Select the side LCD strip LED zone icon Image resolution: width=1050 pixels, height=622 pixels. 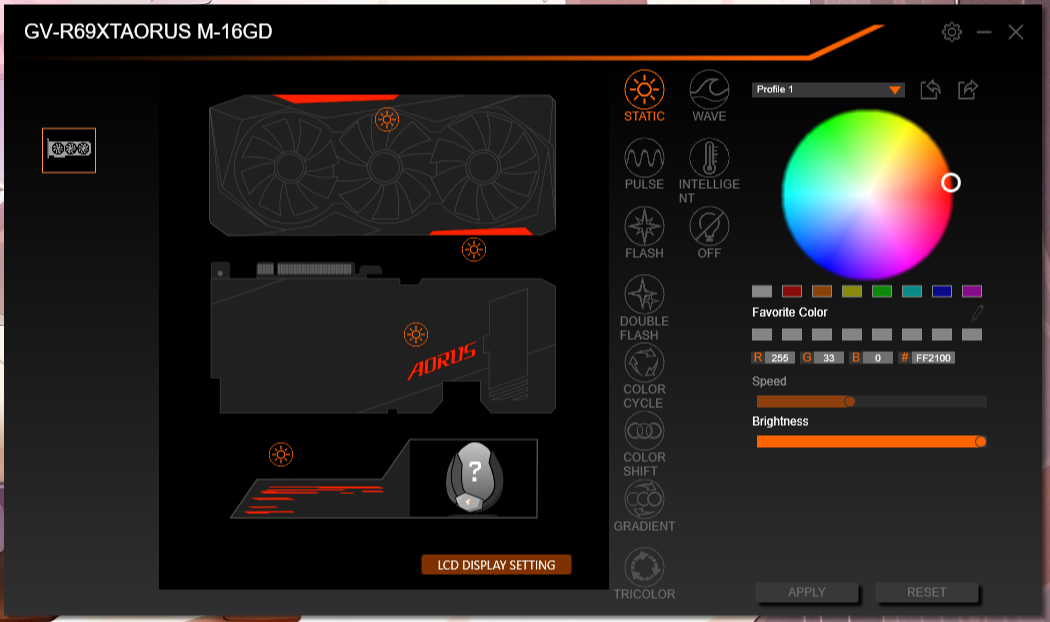281,455
